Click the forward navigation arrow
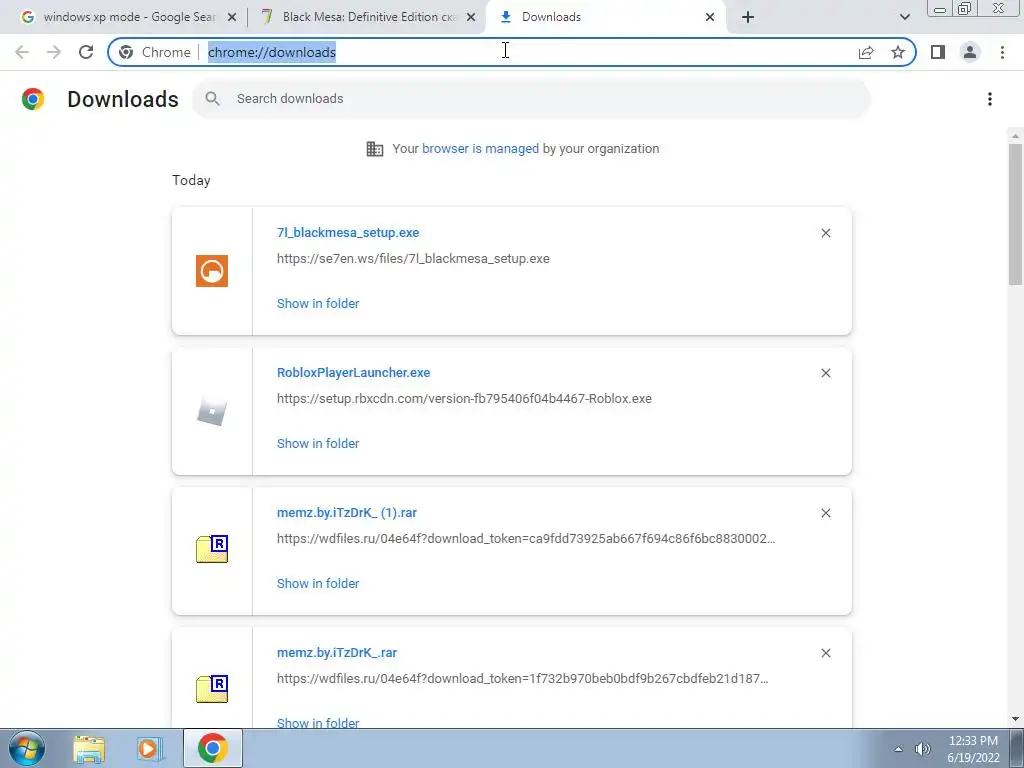The height and width of the screenshot is (768, 1024). pyautogui.click(x=54, y=52)
